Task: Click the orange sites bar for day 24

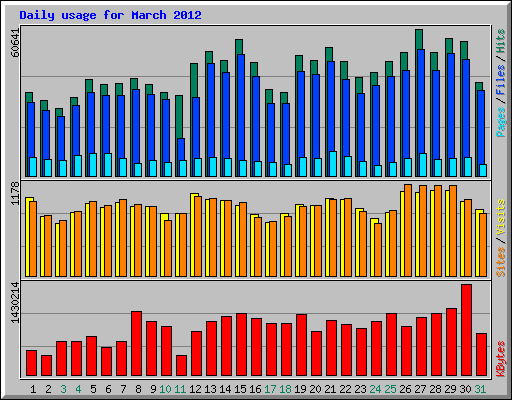Action: 378,250
